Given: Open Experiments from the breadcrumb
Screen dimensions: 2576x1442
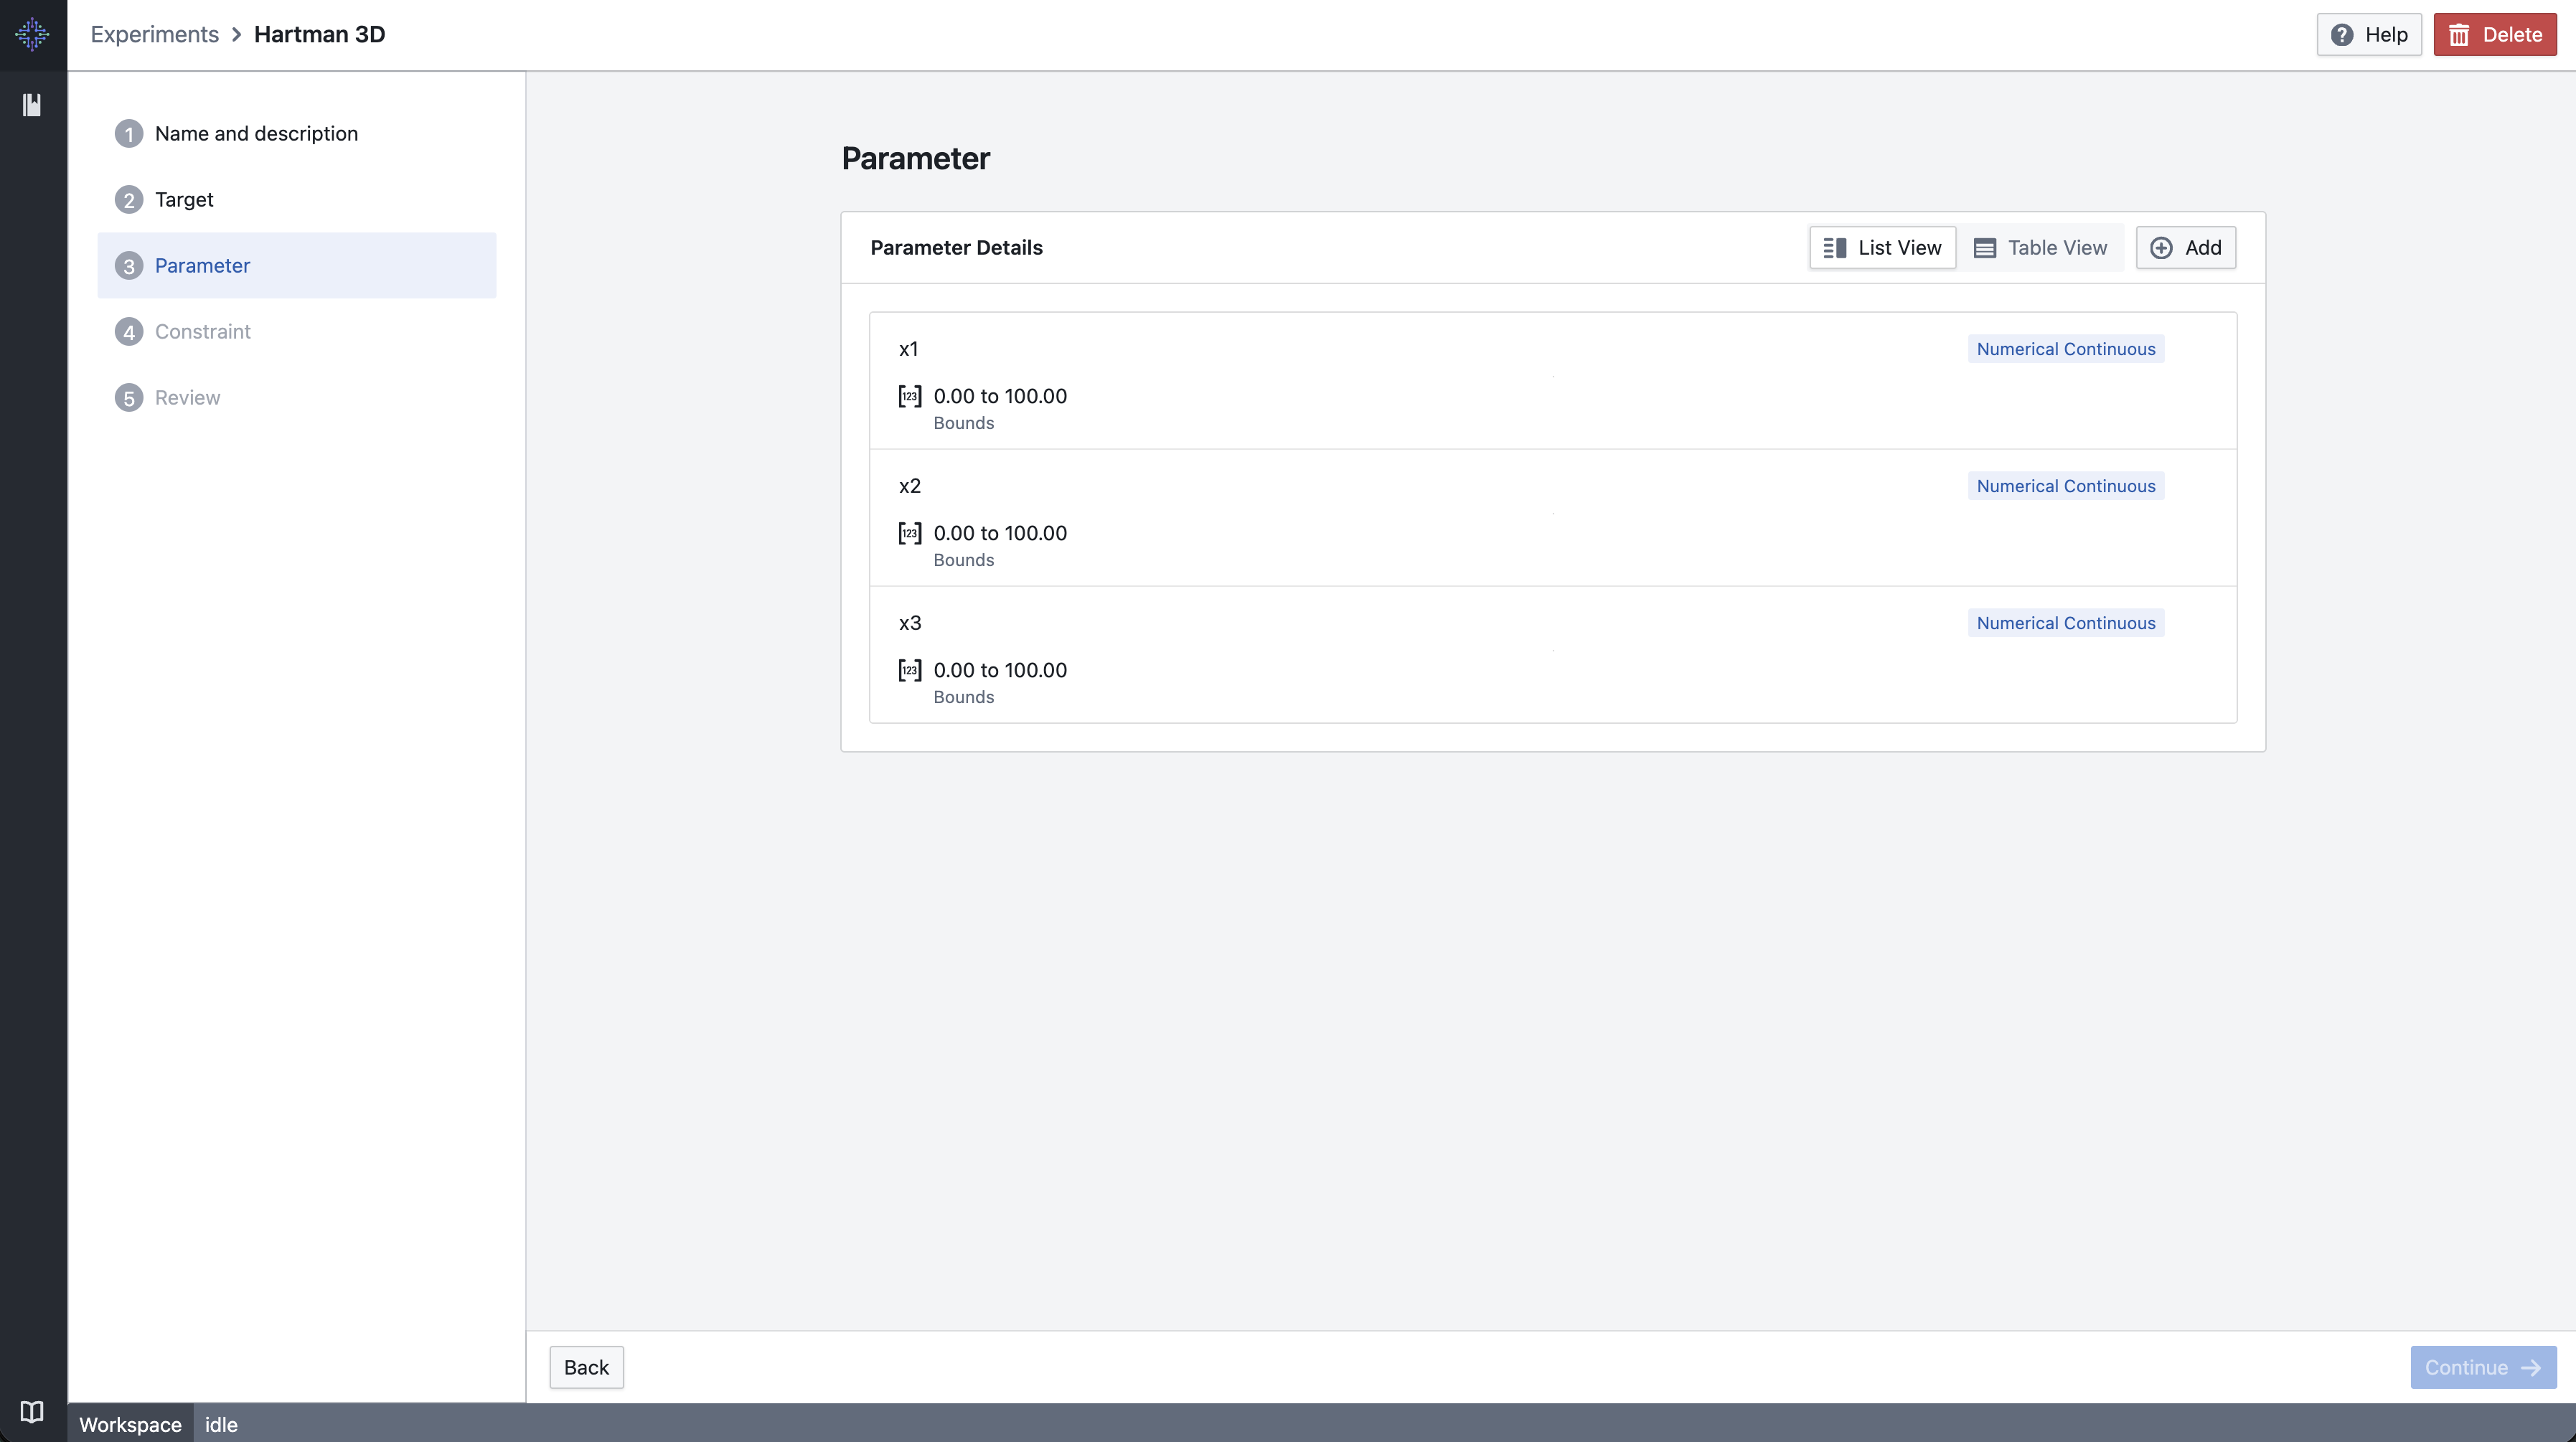Looking at the screenshot, I should [154, 33].
